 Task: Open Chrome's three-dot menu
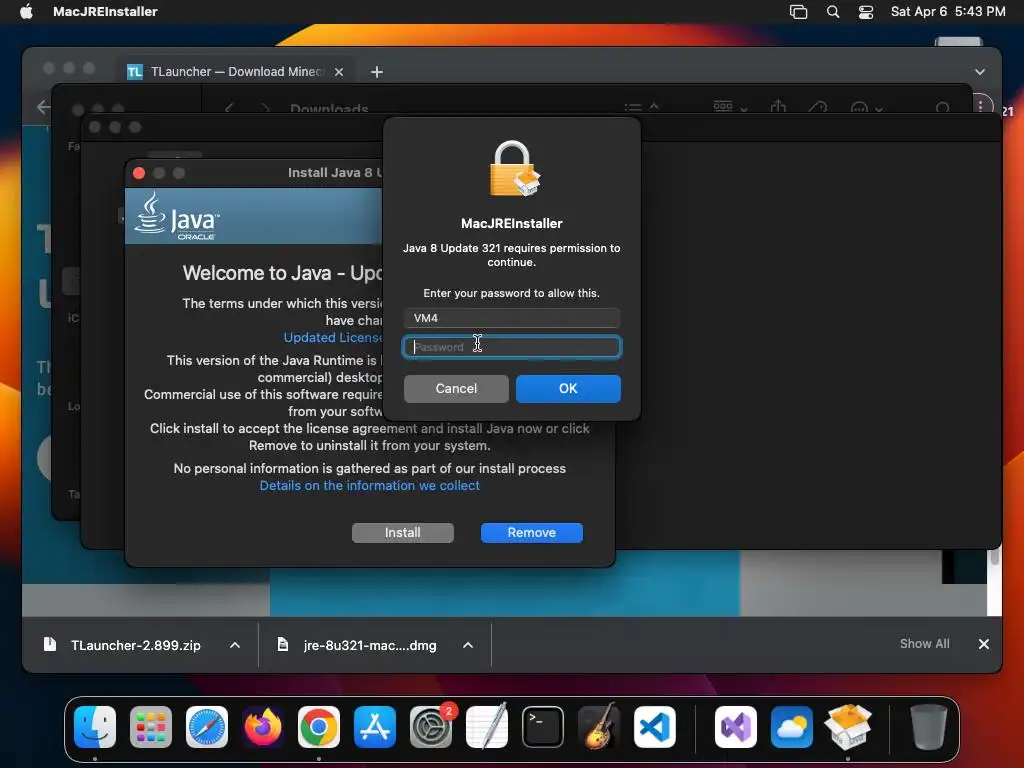pyautogui.click(x=980, y=106)
